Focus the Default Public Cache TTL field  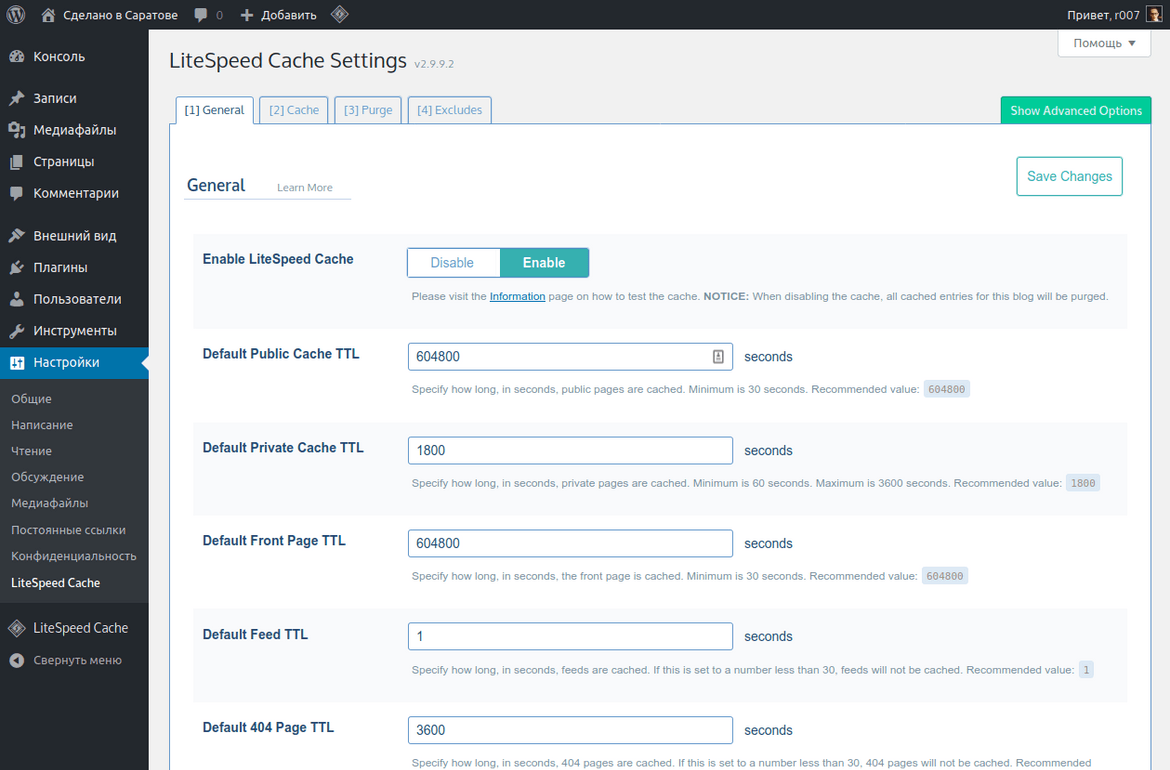coord(570,357)
